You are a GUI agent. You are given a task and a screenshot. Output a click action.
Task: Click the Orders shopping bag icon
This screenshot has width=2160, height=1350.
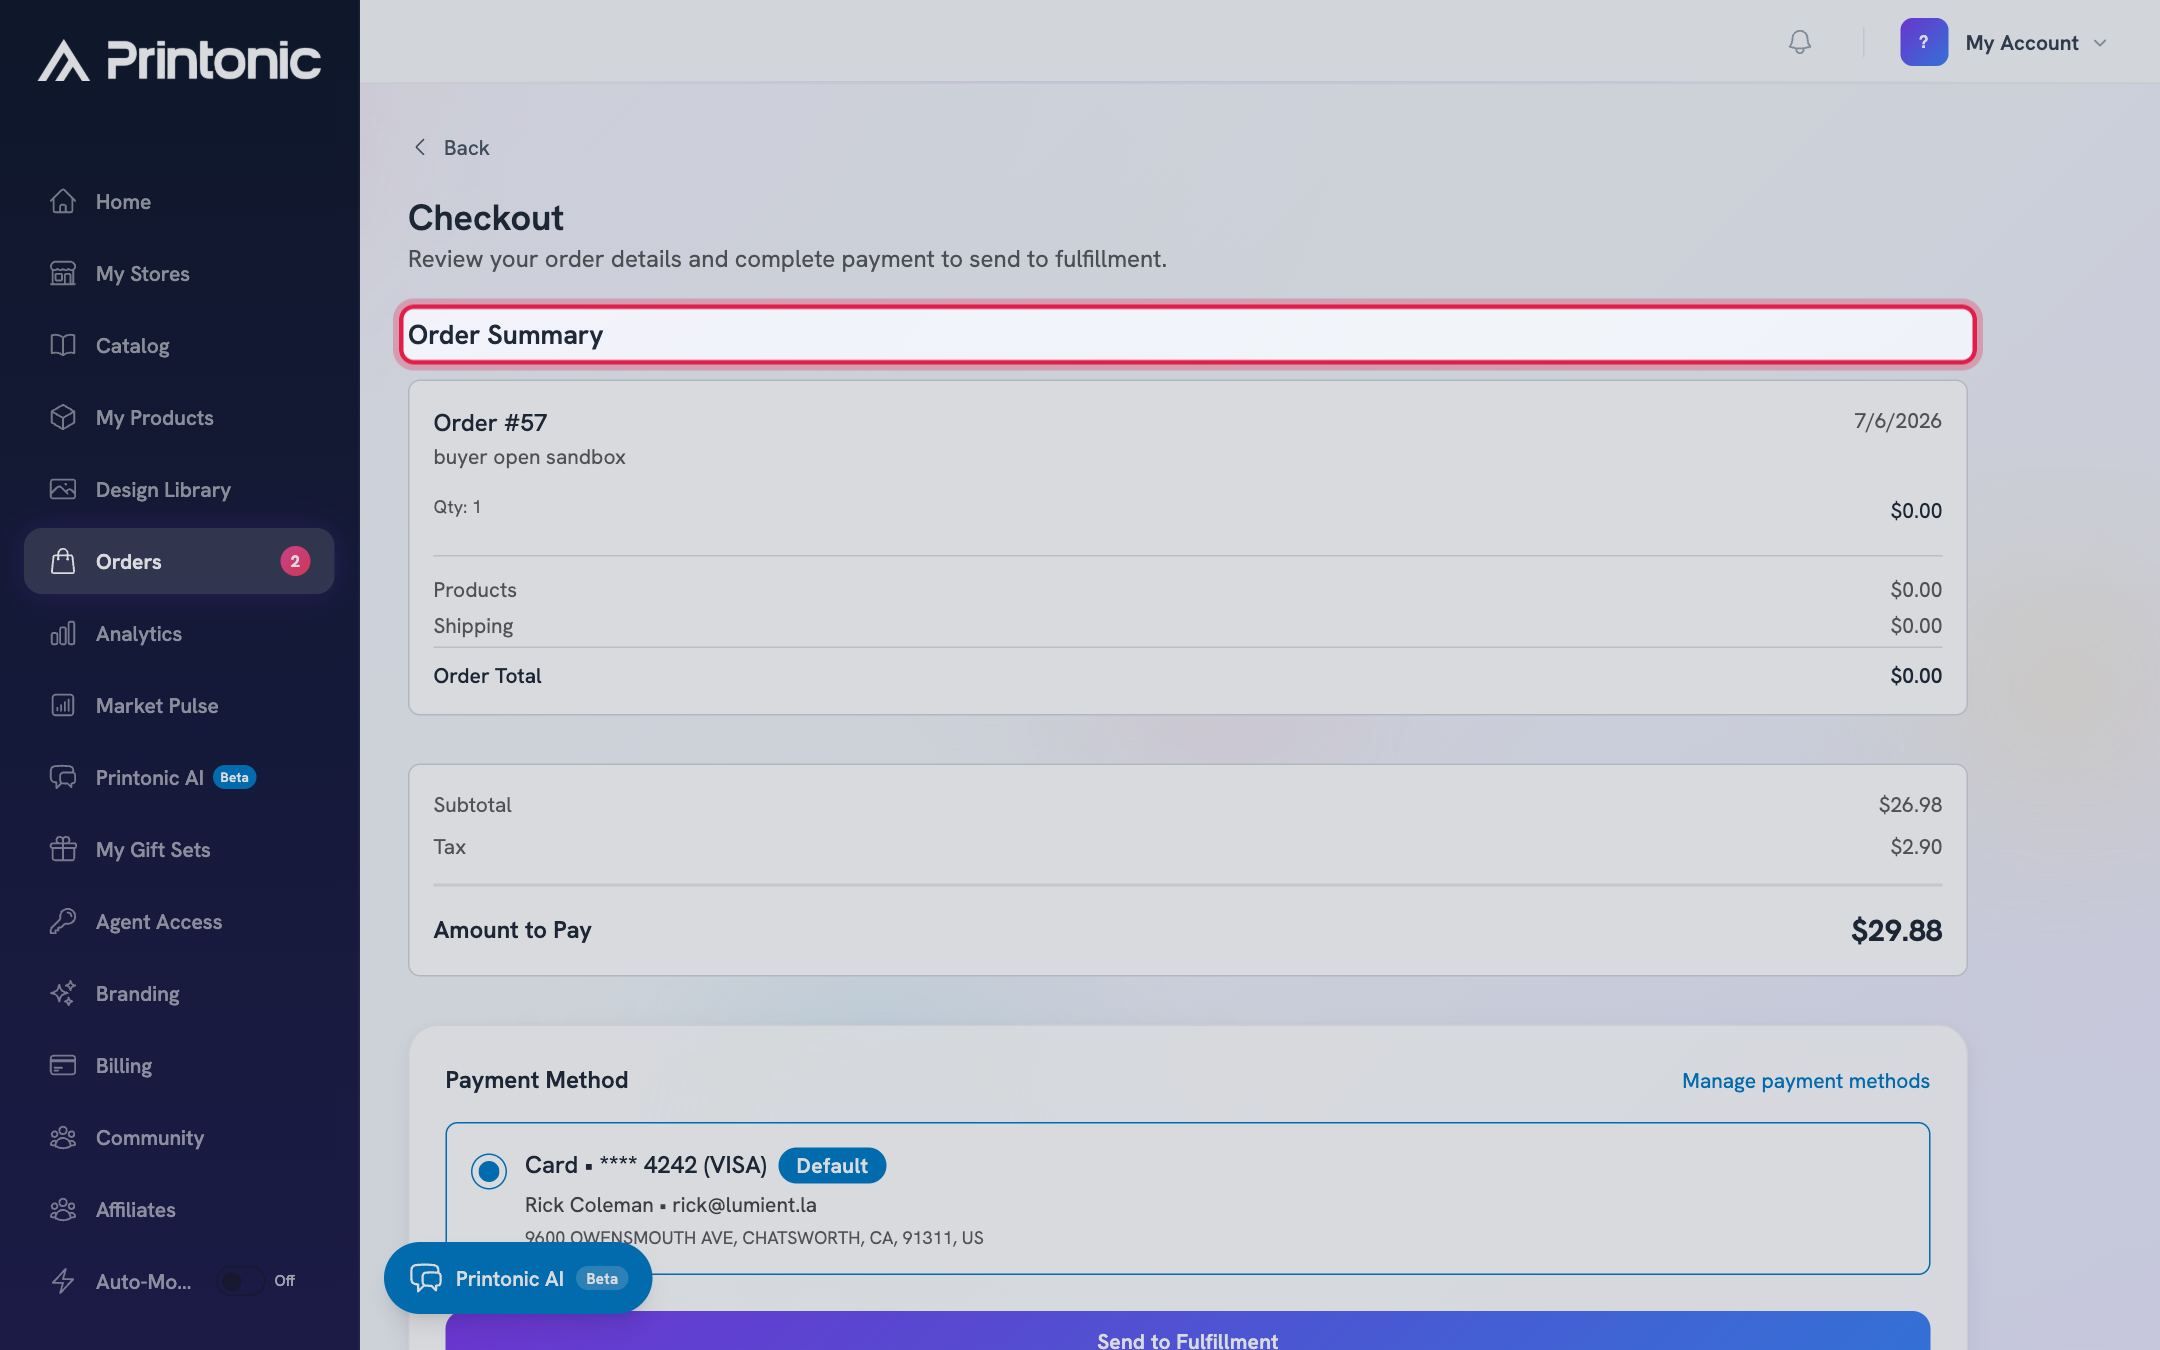coord(63,561)
